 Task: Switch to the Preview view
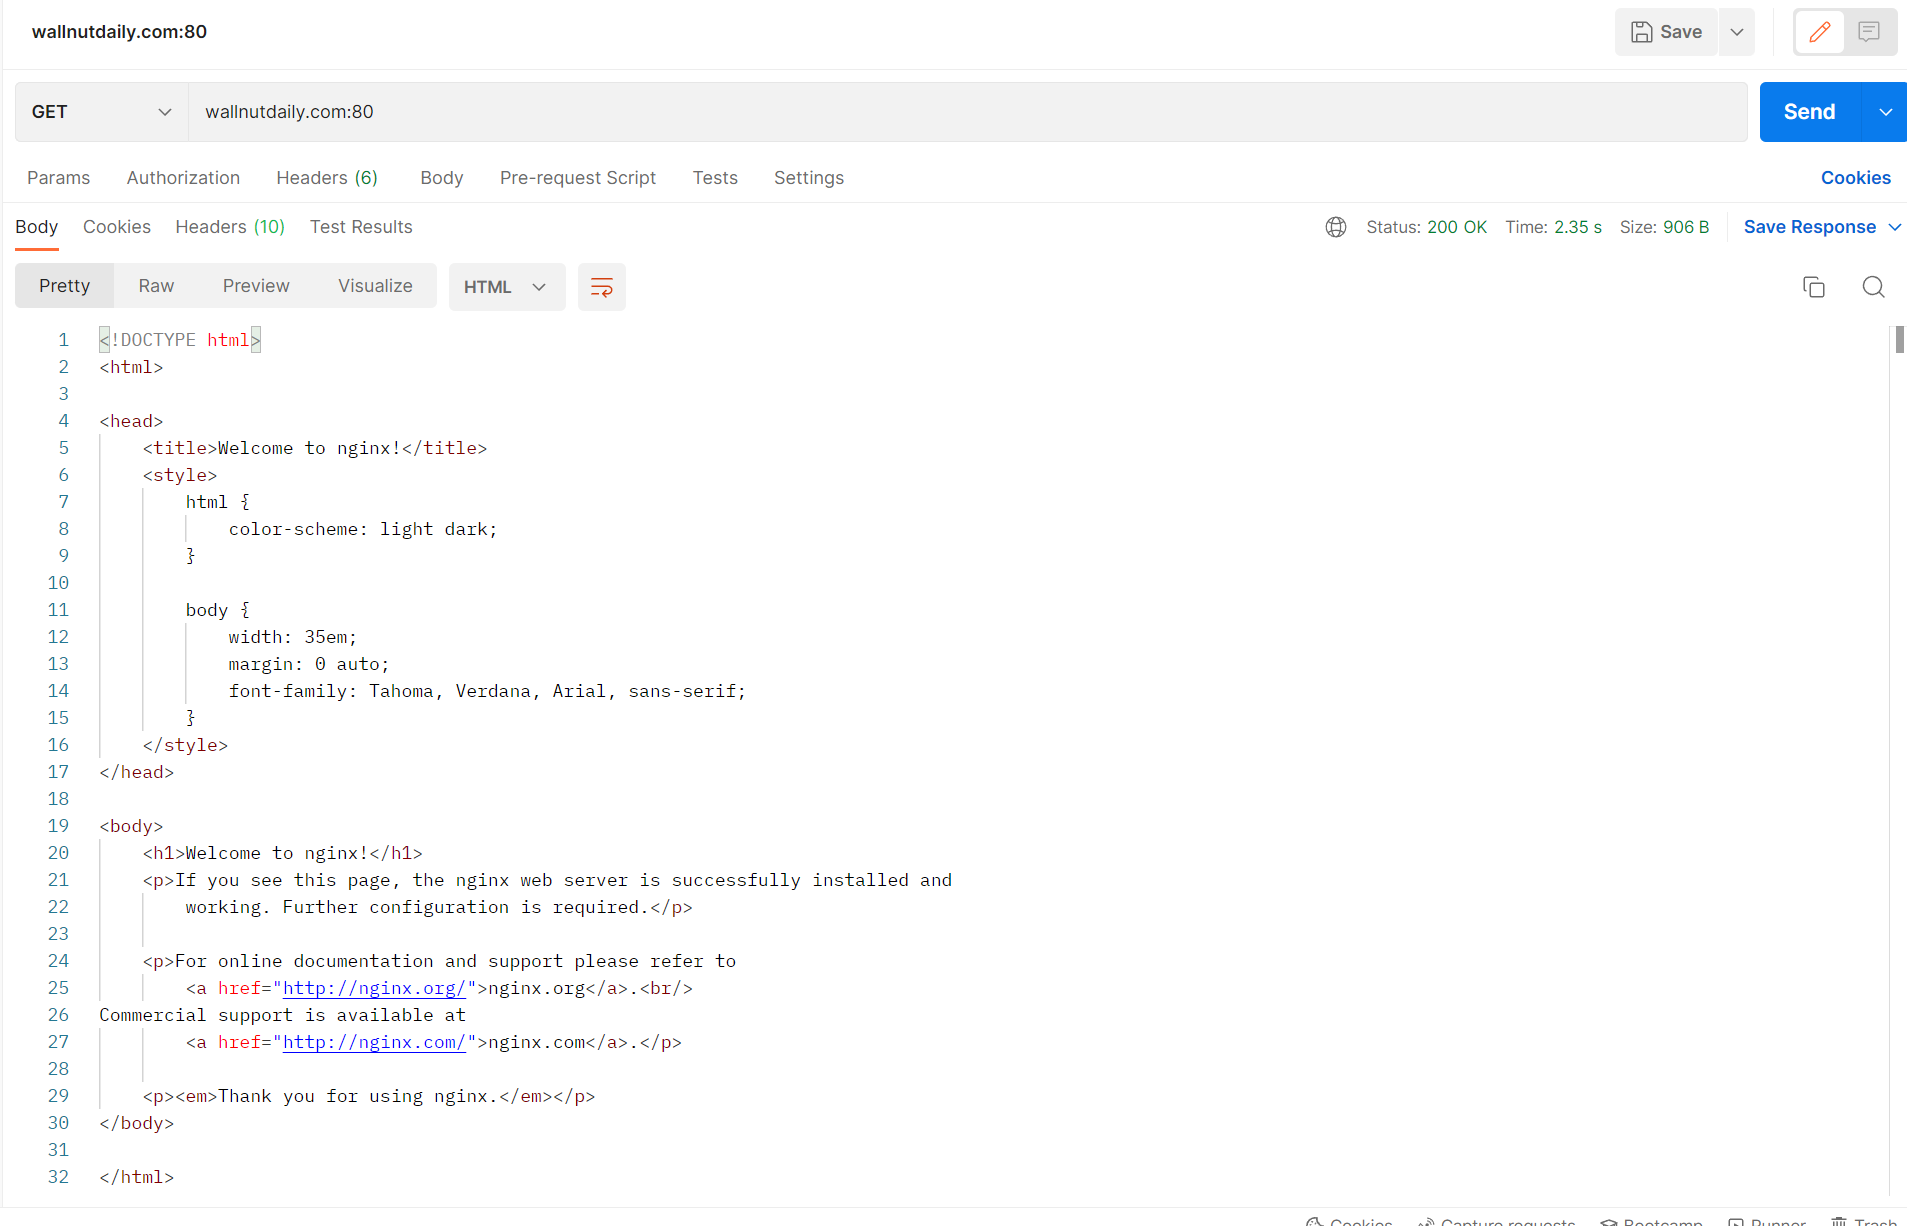[256, 286]
